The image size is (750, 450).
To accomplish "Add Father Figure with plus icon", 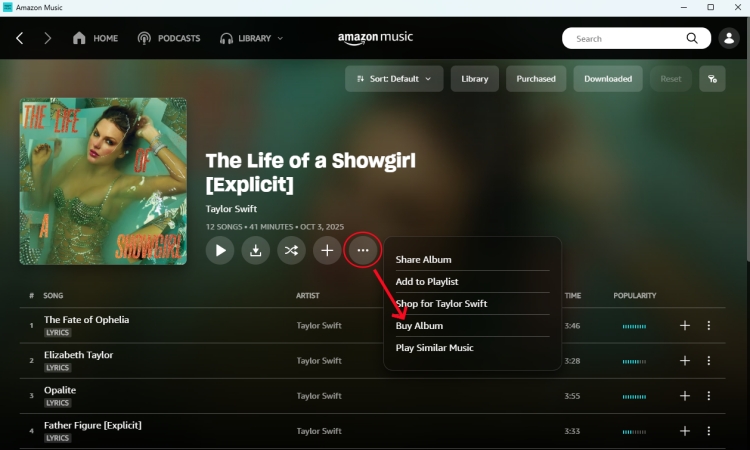I will click(685, 431).
